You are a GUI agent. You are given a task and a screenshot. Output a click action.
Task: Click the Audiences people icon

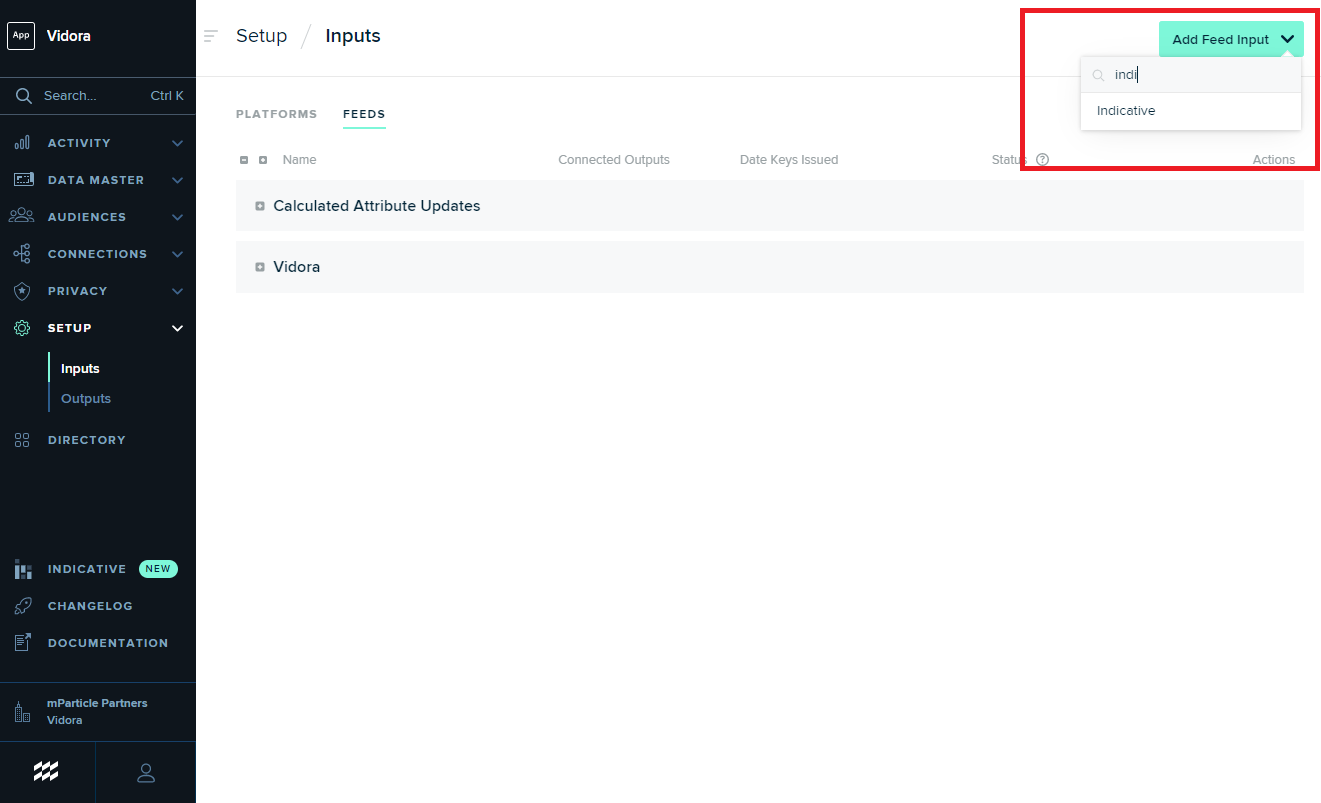(x=22, y=217)
